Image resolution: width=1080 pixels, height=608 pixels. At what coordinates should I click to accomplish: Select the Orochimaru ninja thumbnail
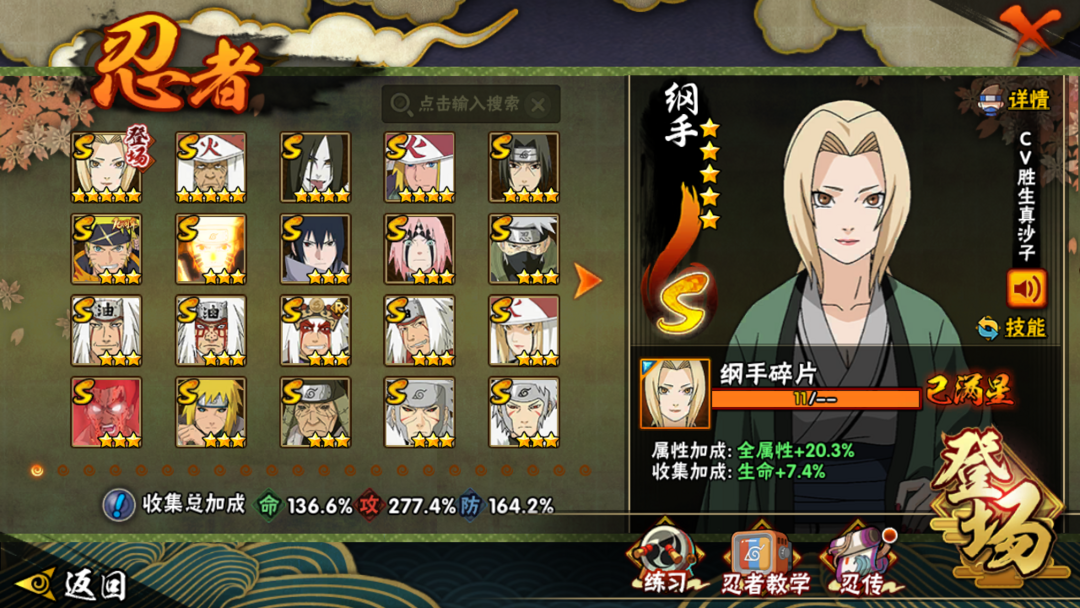(x=315, y=167)
